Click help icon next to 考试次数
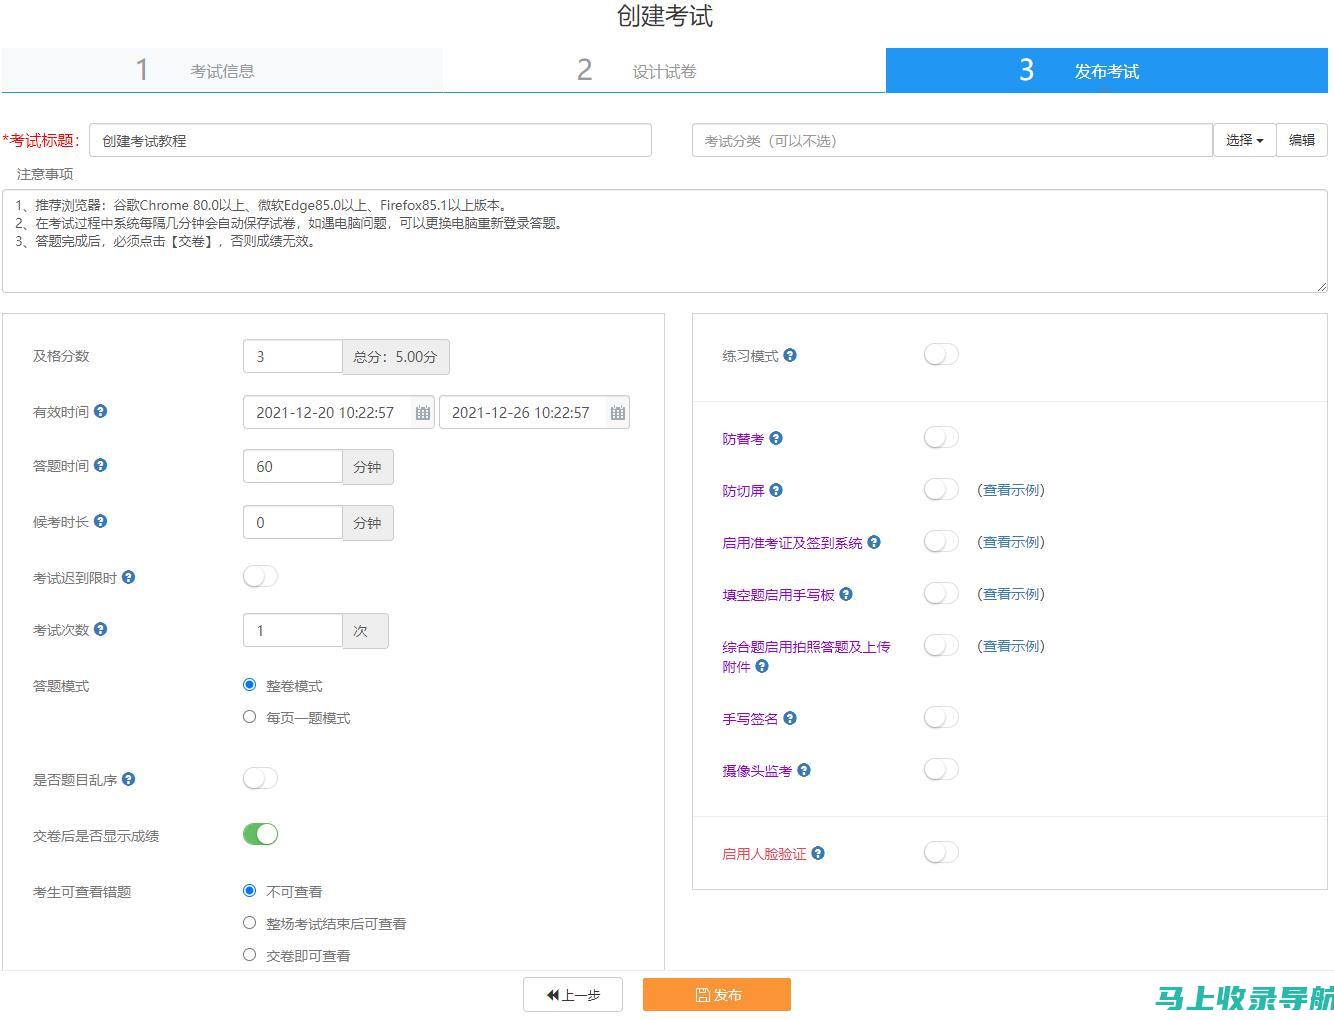This screenshot has width=1334, height=1020. click(x=101, y=629)
